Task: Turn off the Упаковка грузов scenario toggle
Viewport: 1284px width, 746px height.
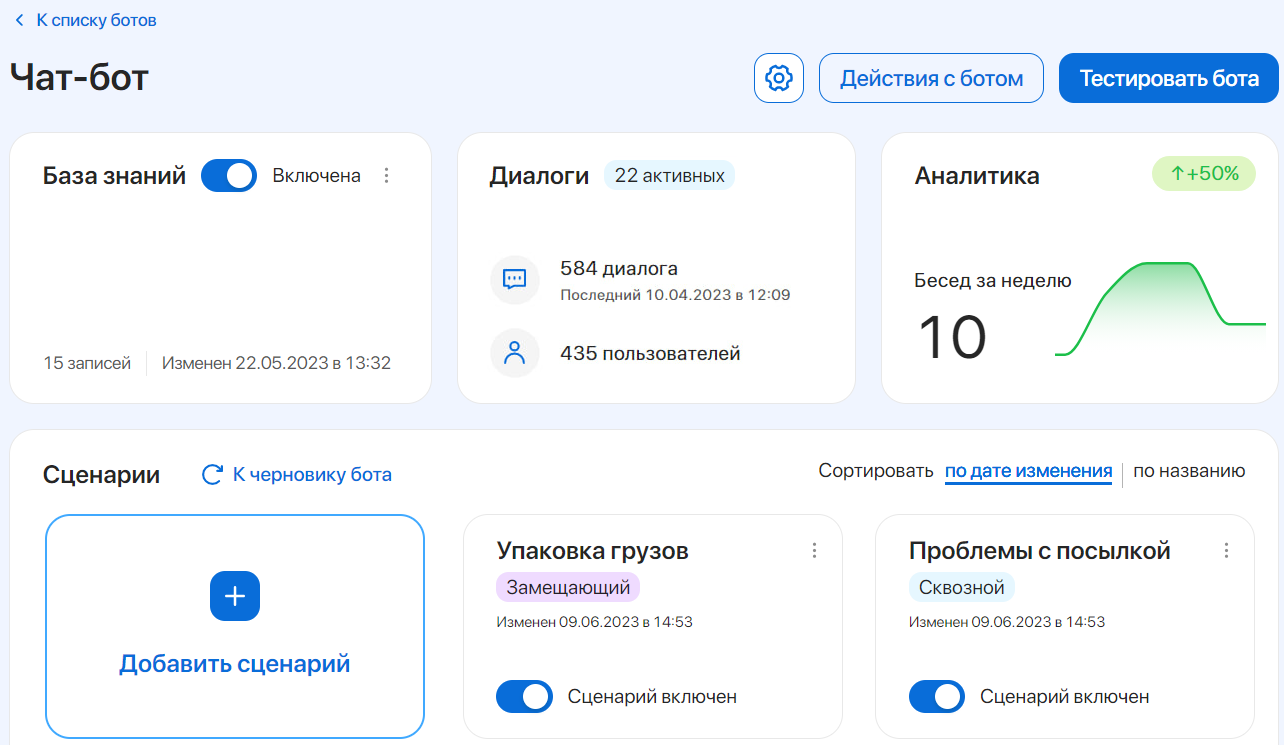Action: click(524, 697)
